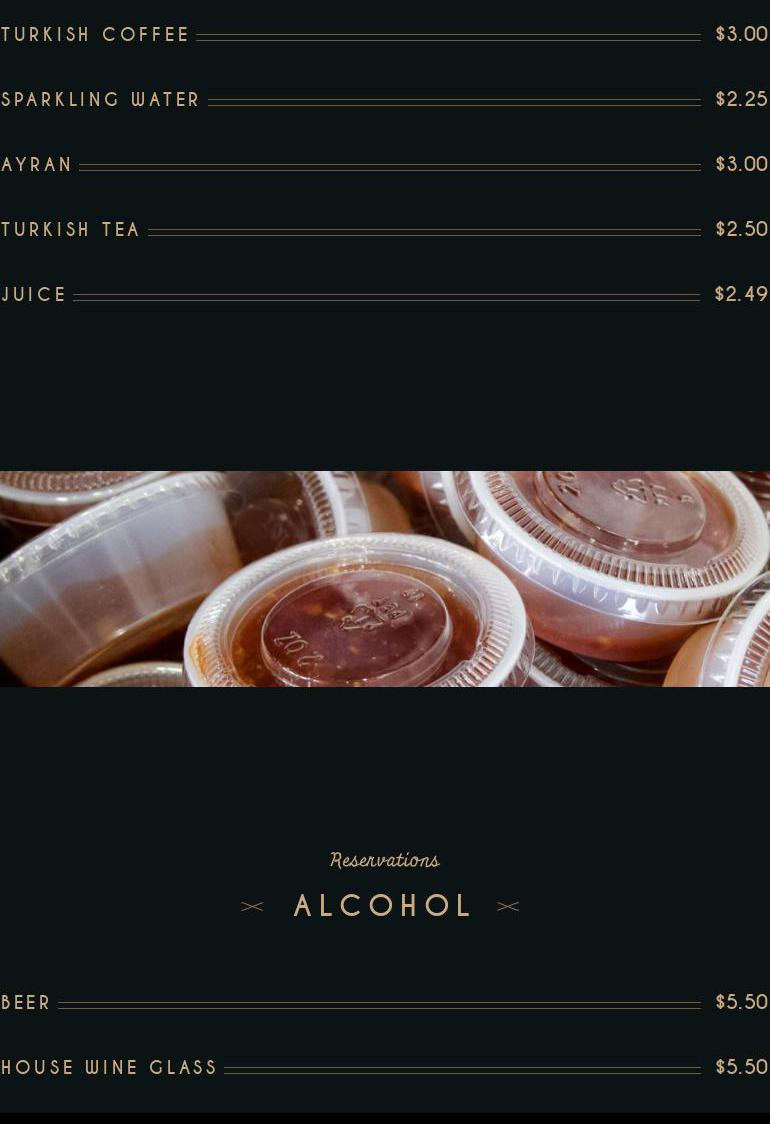Select the $2.49 Juice price
770x1124 pixels.
click(x=741, y=294)
